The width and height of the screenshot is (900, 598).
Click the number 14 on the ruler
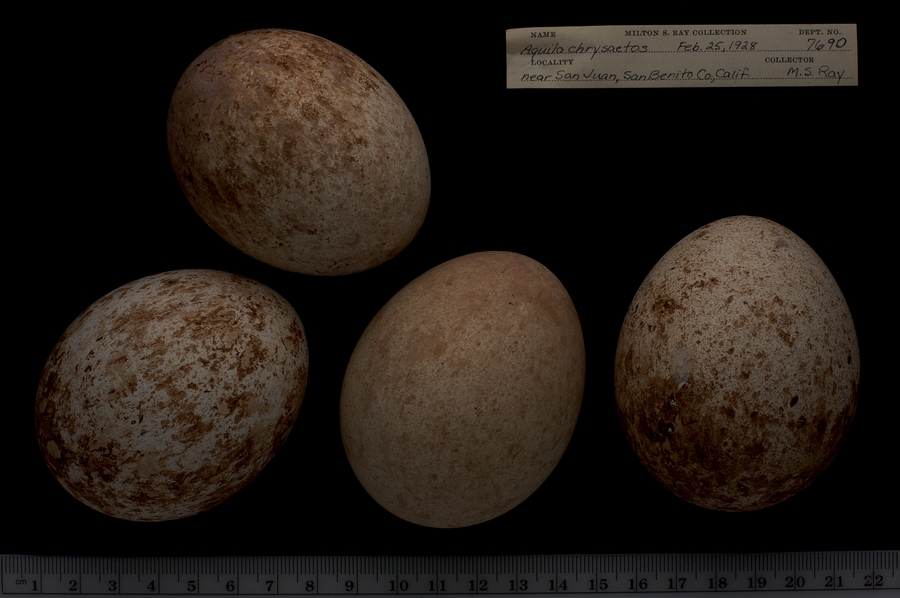557,584
